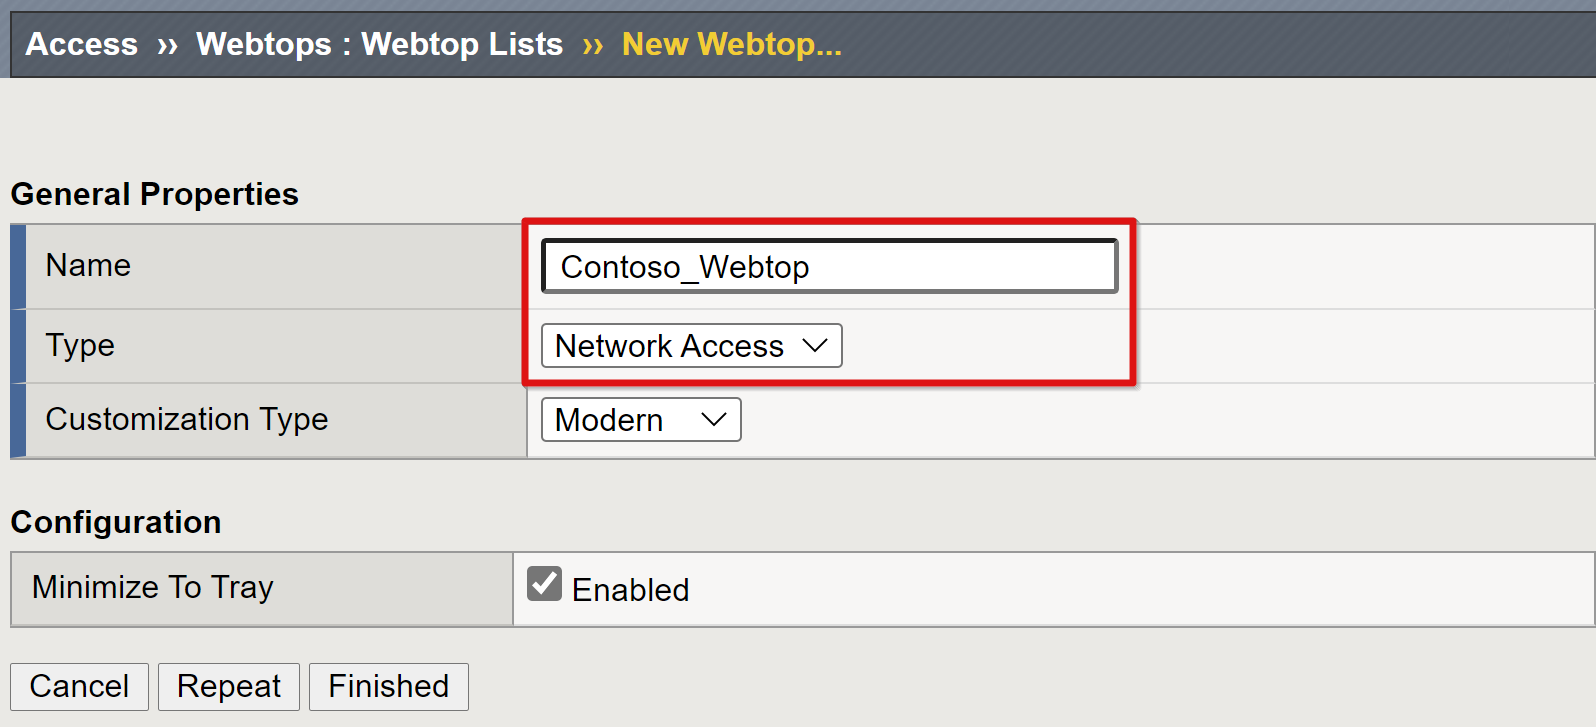Viewport: 1596px width, 727px height.
Task: Click the Name property label
Action: pyautogui.click(x=88, y=265)
